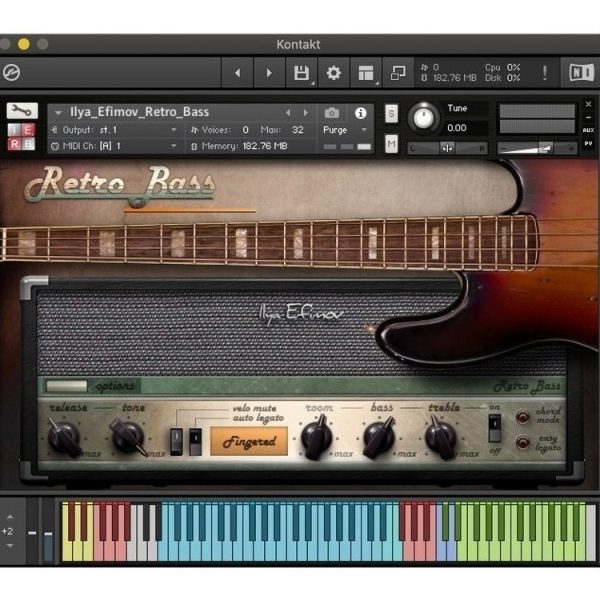The height and width of the screenshot is (600, 600).
Task: Show instrument info with the i icon
Action: pos(360,113)
